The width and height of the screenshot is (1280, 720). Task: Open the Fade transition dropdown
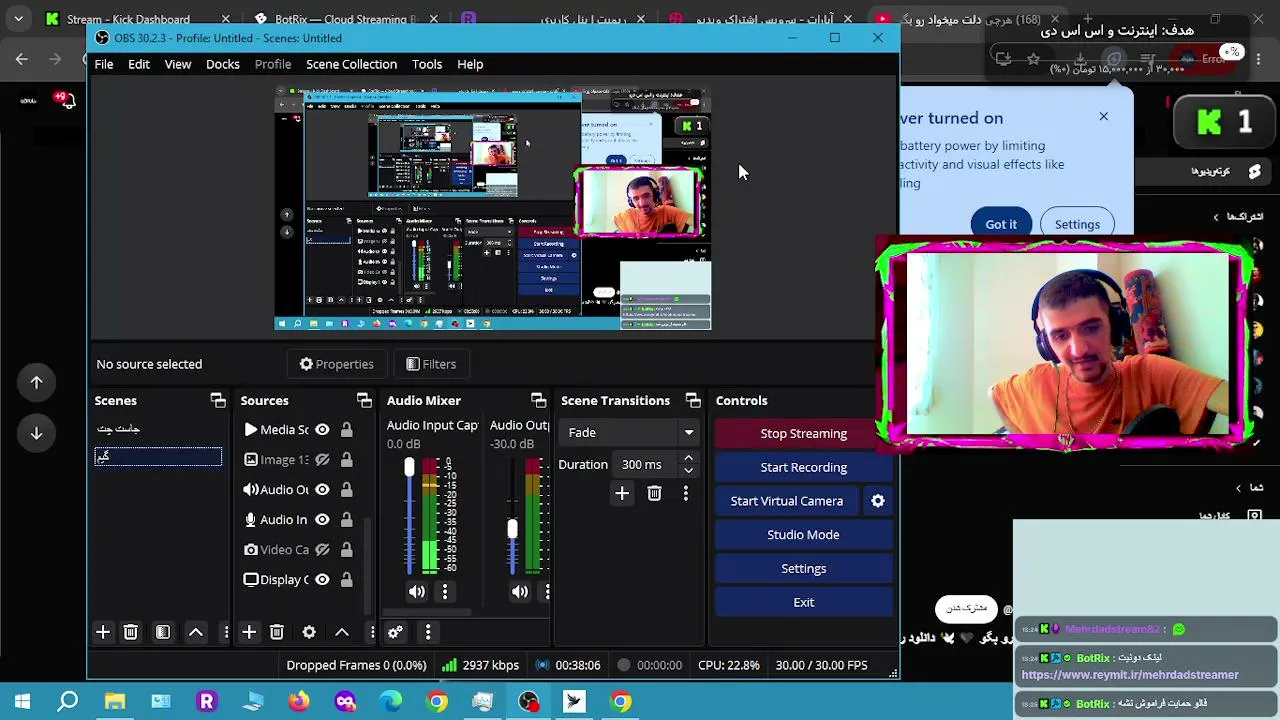pos(630,433)
